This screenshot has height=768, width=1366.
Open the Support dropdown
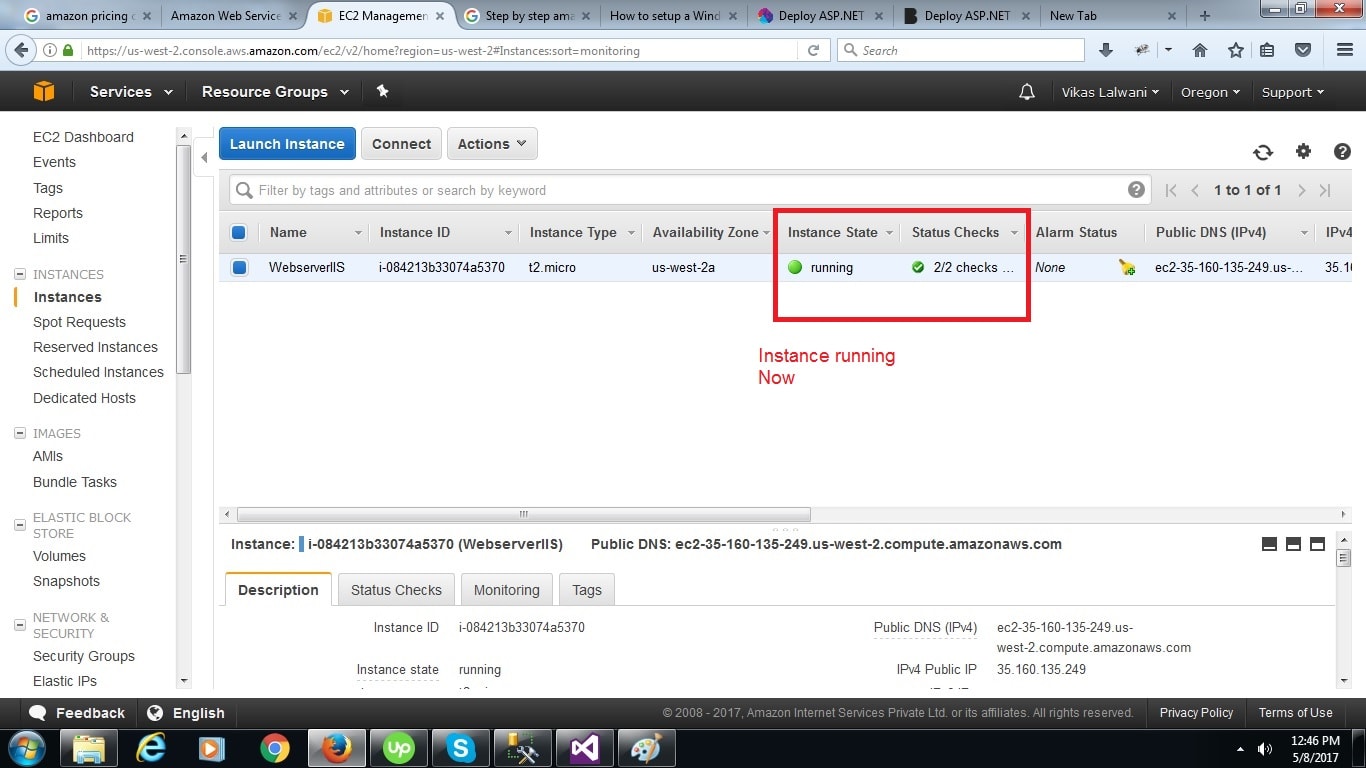point(1293,92)
